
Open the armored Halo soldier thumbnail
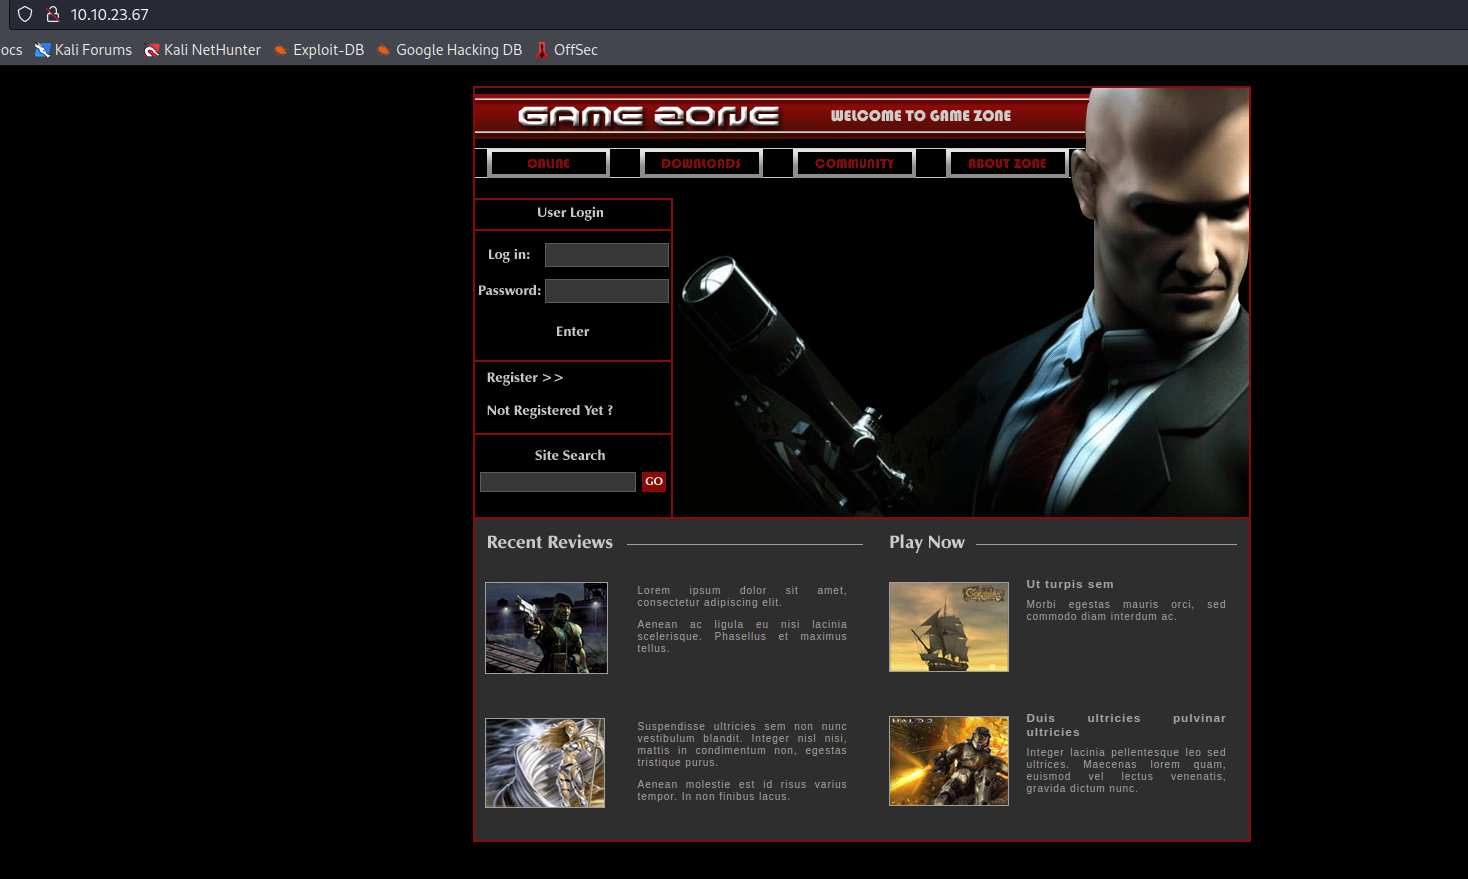click(949, 761)
